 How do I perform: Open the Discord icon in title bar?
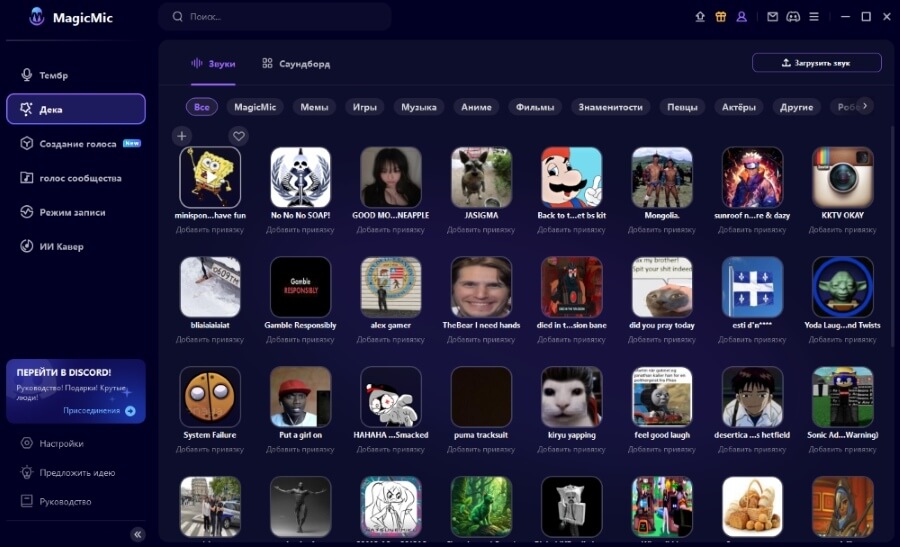[793, 17]
